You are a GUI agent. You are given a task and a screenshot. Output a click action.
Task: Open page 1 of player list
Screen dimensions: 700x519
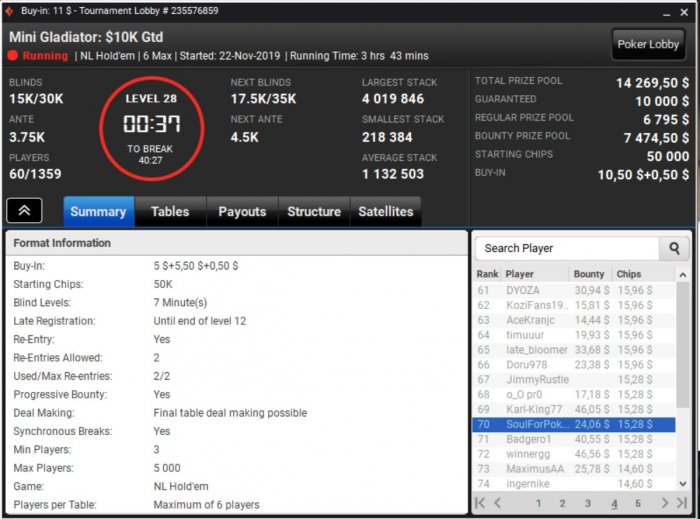(538, 503)
